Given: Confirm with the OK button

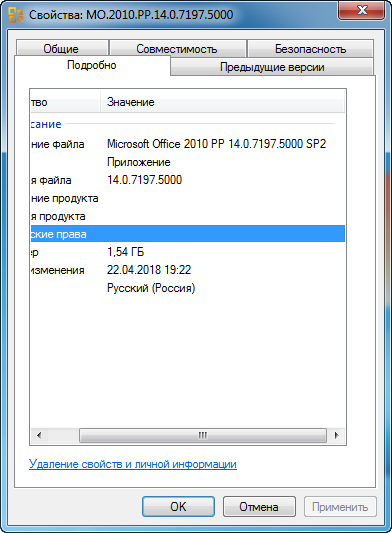Looking at the screenshot, I should tap(178, 507).
